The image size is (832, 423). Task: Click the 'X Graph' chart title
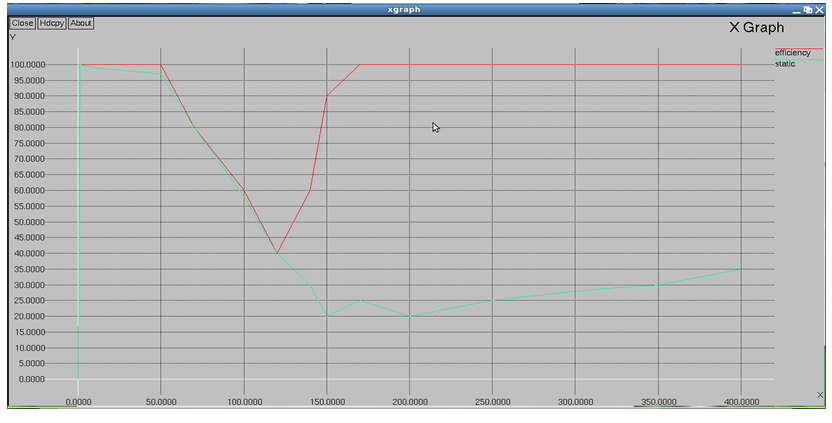point(756,28)
